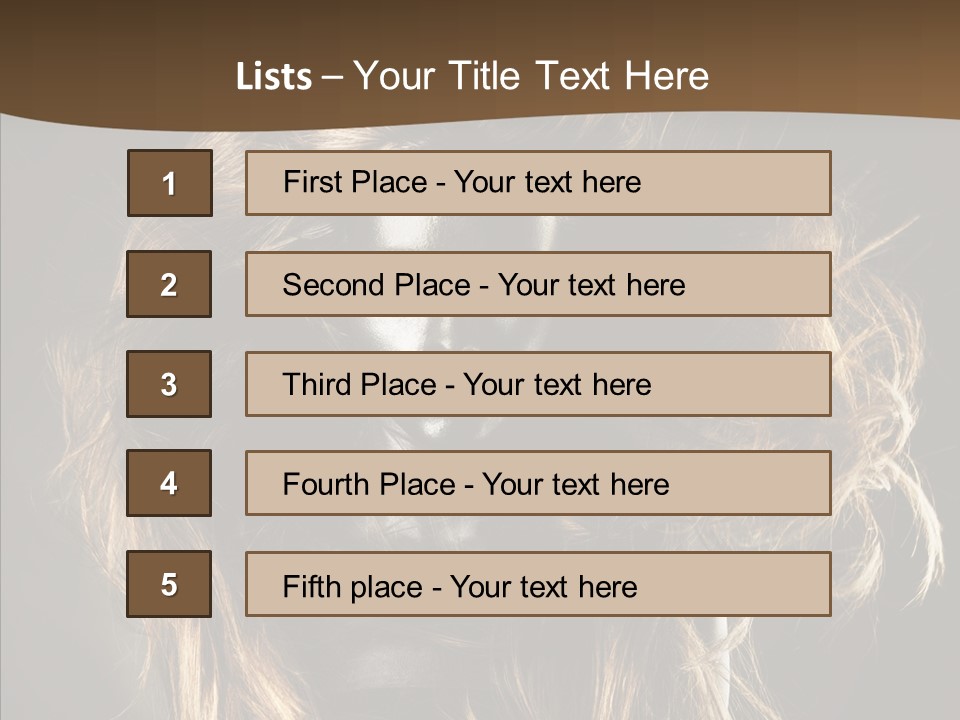This screenshot has height=720, width=960.
Task: Click the word 'Fifth' in row five
Action: (310, 586)
